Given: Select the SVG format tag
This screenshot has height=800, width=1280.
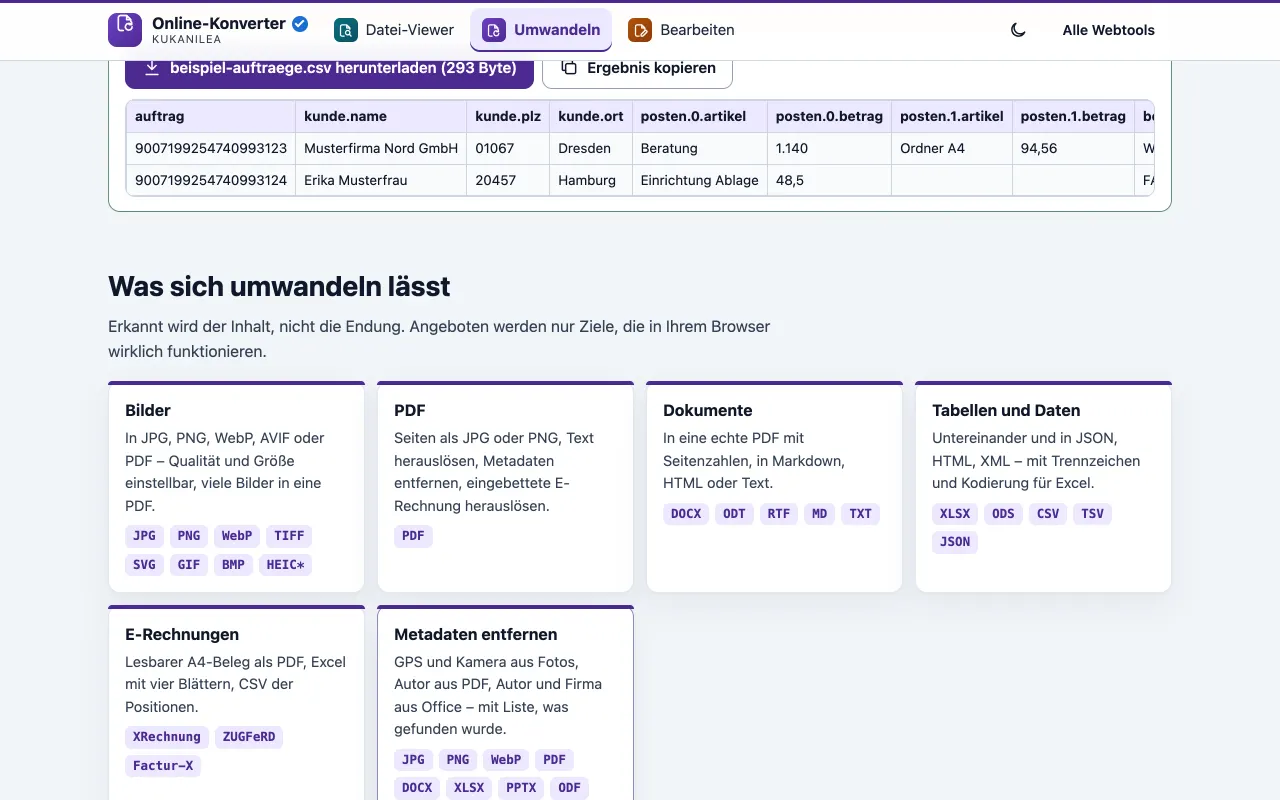Looking at the screenshot, I should pyautogui.click(x=144, y=565).
